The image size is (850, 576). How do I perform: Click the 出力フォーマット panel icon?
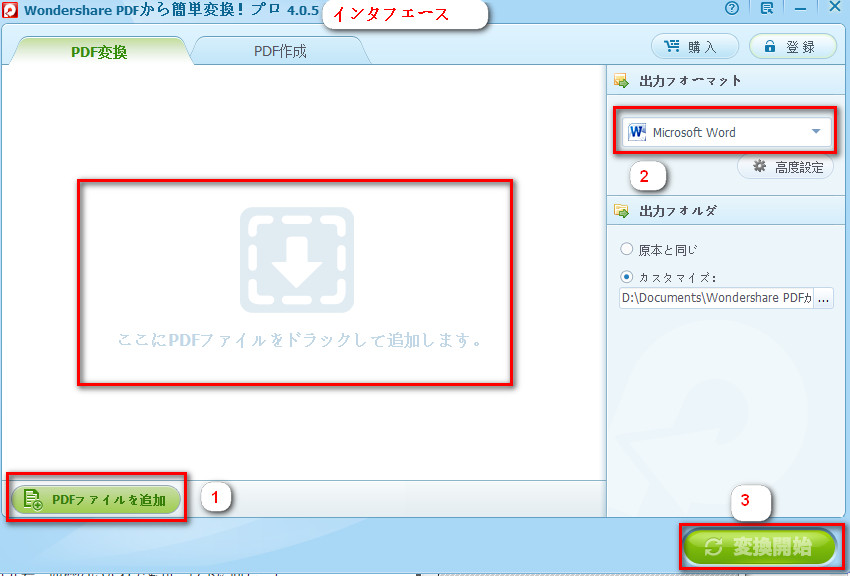coord(621,81)
